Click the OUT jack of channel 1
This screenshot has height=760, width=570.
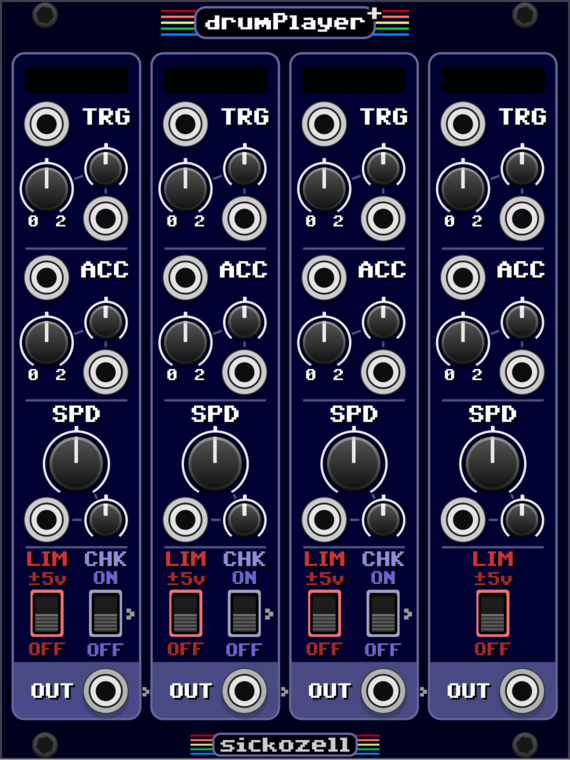pos(106,691)
